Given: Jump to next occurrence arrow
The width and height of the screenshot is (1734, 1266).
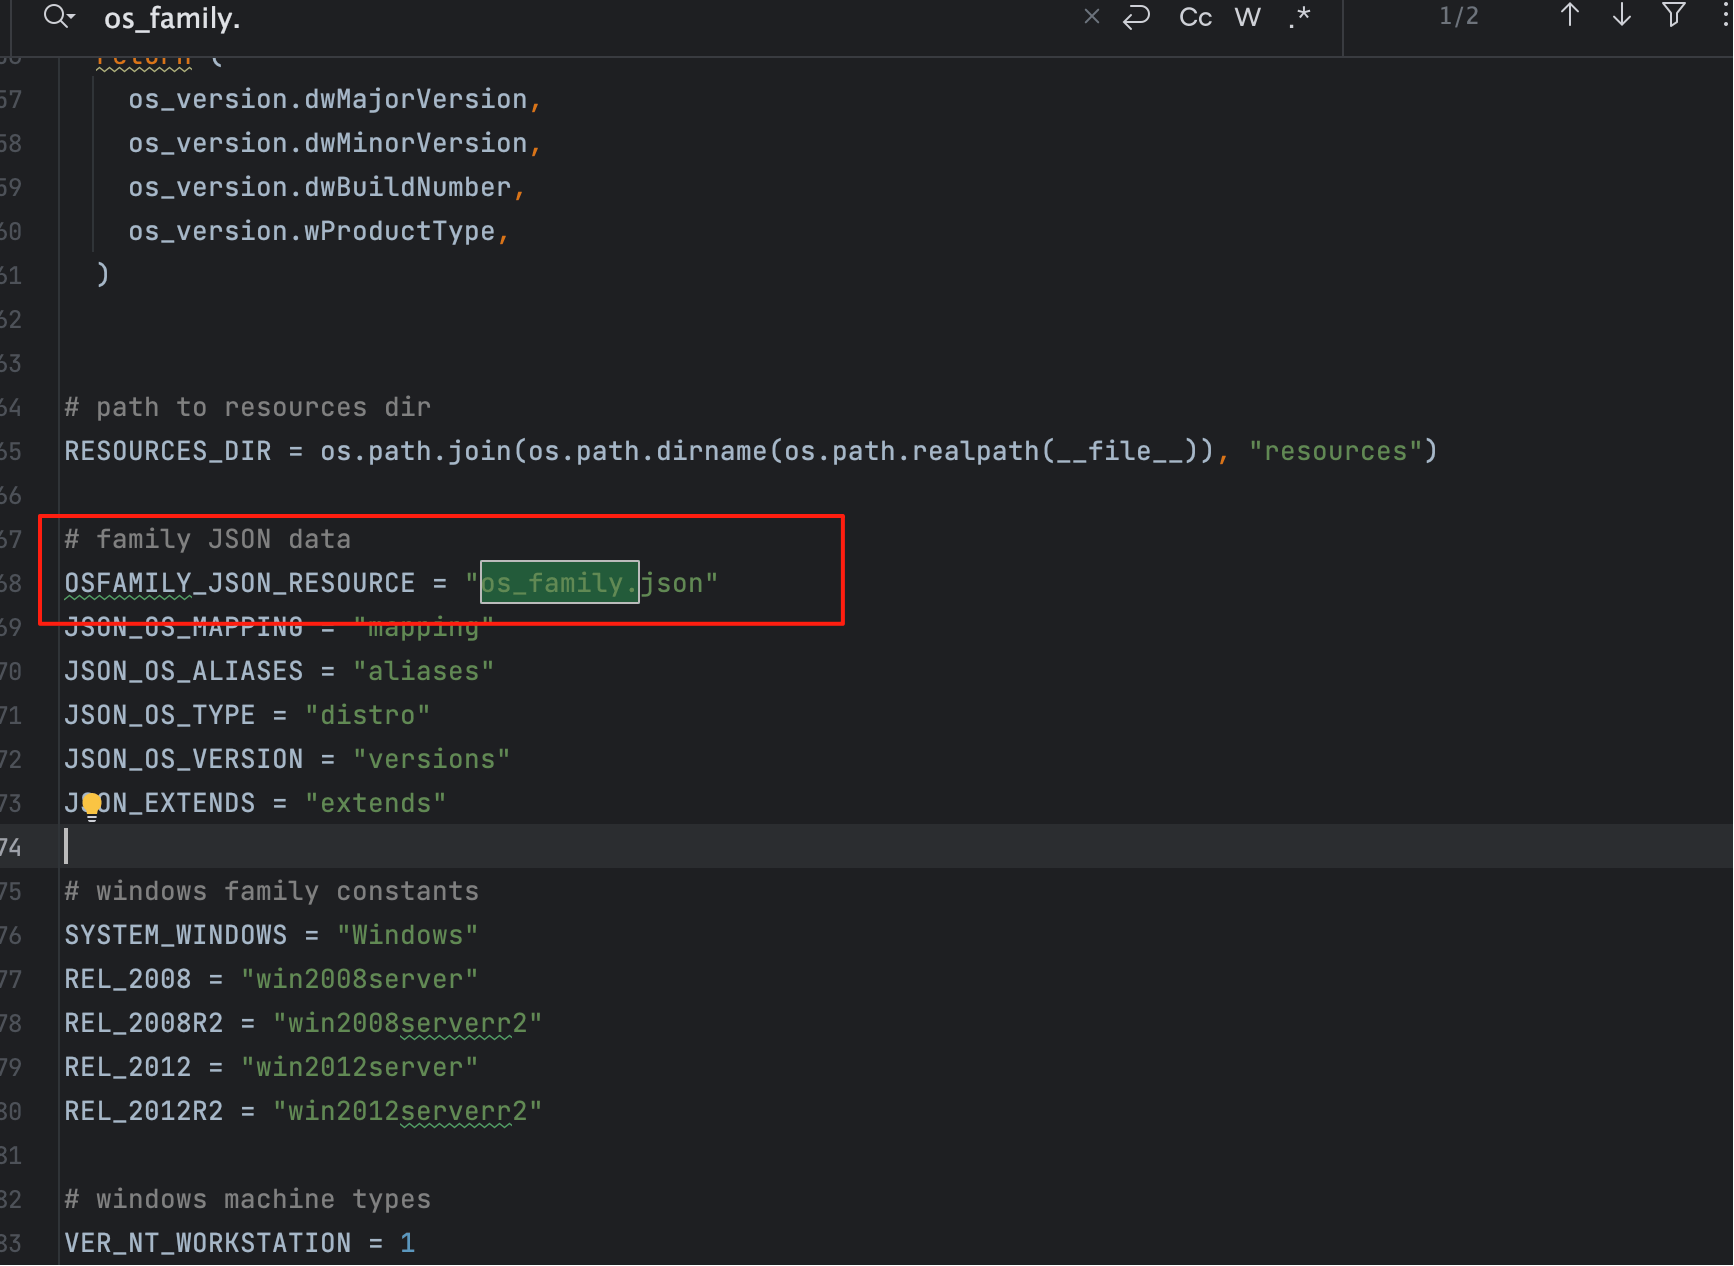Looking at the screenshot, I should point(1621,15).
